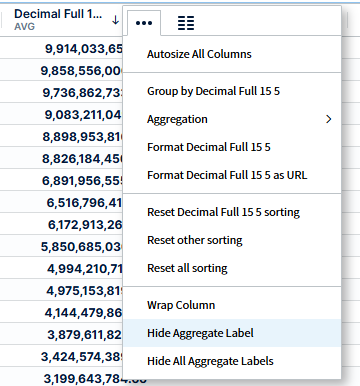Select the Decimal Full column header
Image resolution: width=360 pixels, height=386 pixels.
58,14
